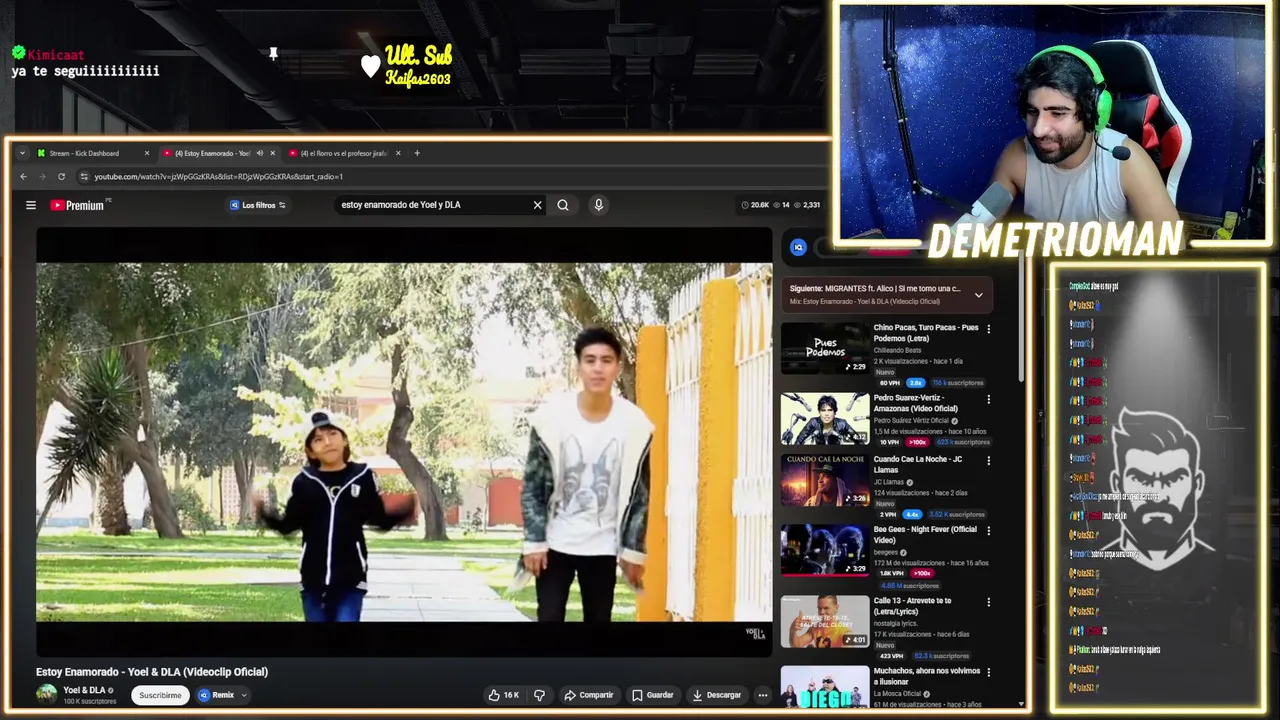Open the YouTube hamburger guide menu
1280x720 pixels.
(x=31, y=205)
